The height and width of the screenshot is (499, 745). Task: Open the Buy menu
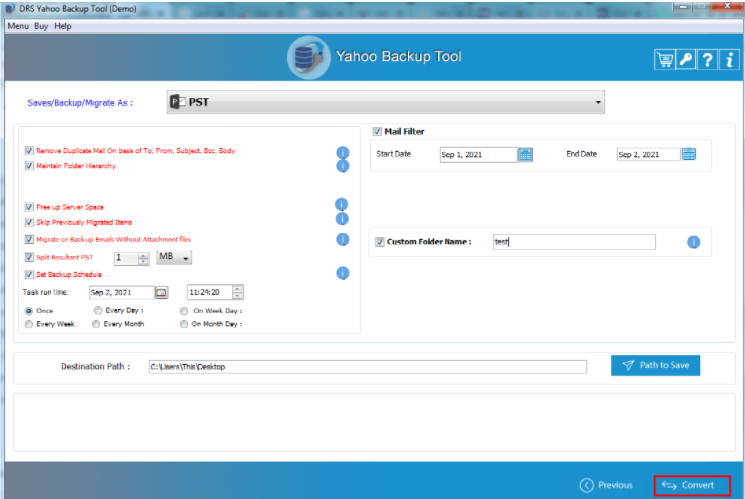coord(41,26)
